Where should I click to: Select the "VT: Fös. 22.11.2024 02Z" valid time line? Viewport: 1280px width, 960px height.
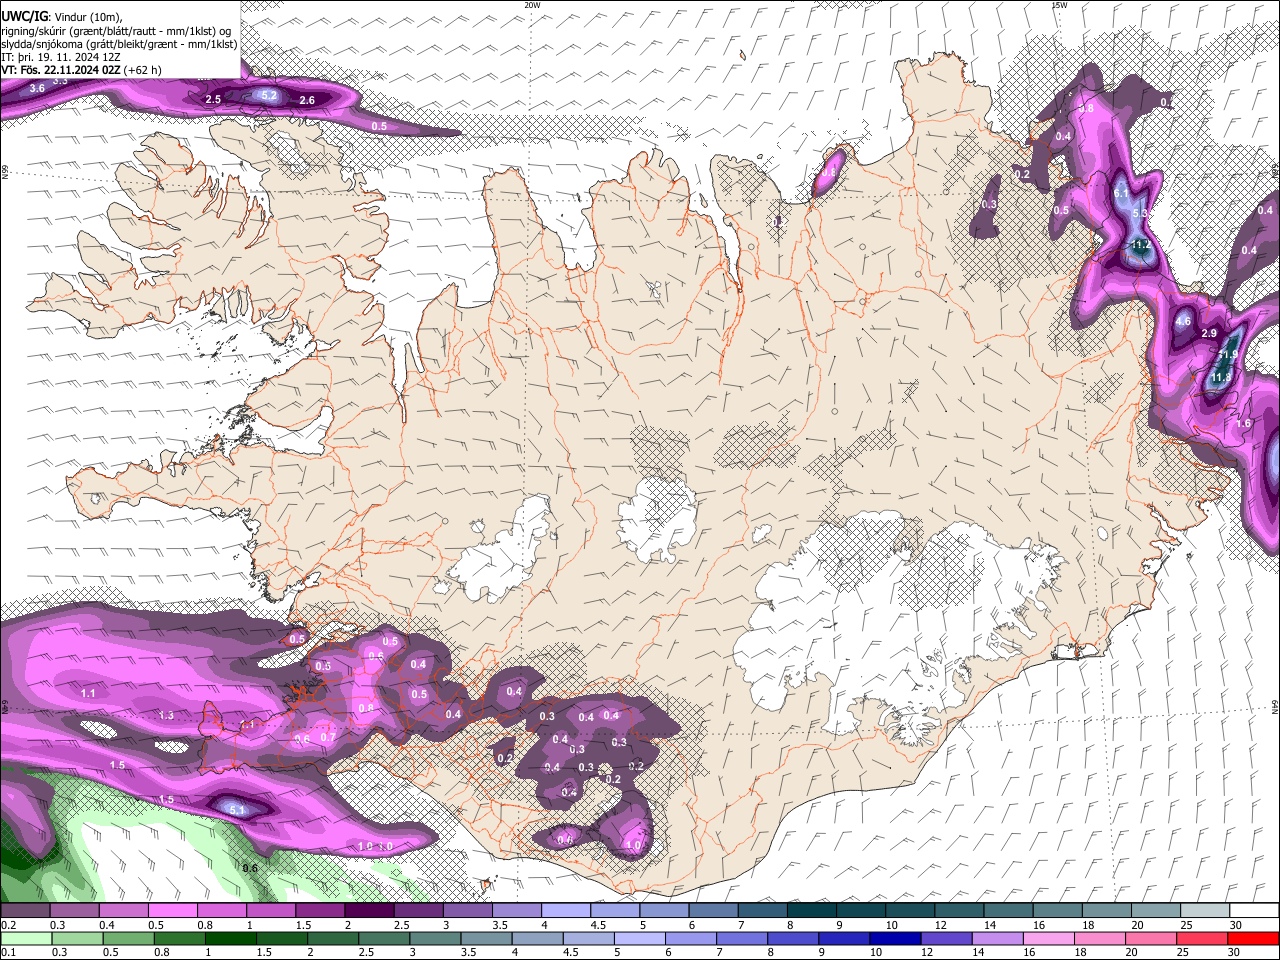(x=61, y=70)
